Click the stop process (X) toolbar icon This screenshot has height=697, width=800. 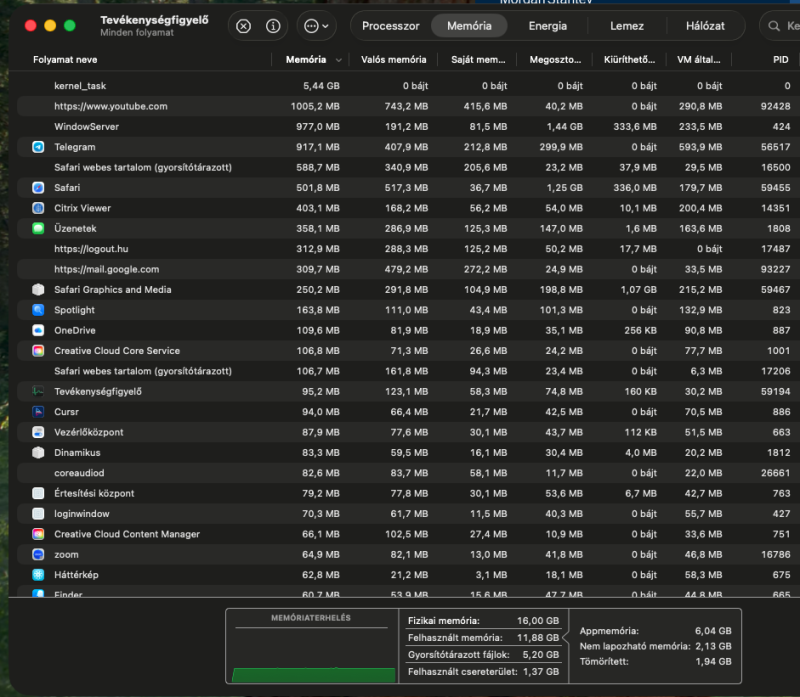tap(243, 26)
